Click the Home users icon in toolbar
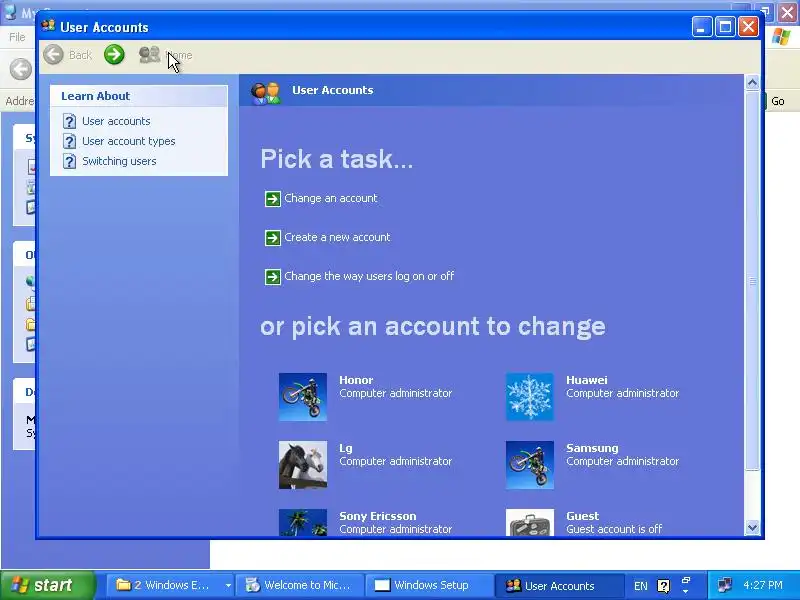The height and width of the screenshot is (600, 800). point(149,55)
